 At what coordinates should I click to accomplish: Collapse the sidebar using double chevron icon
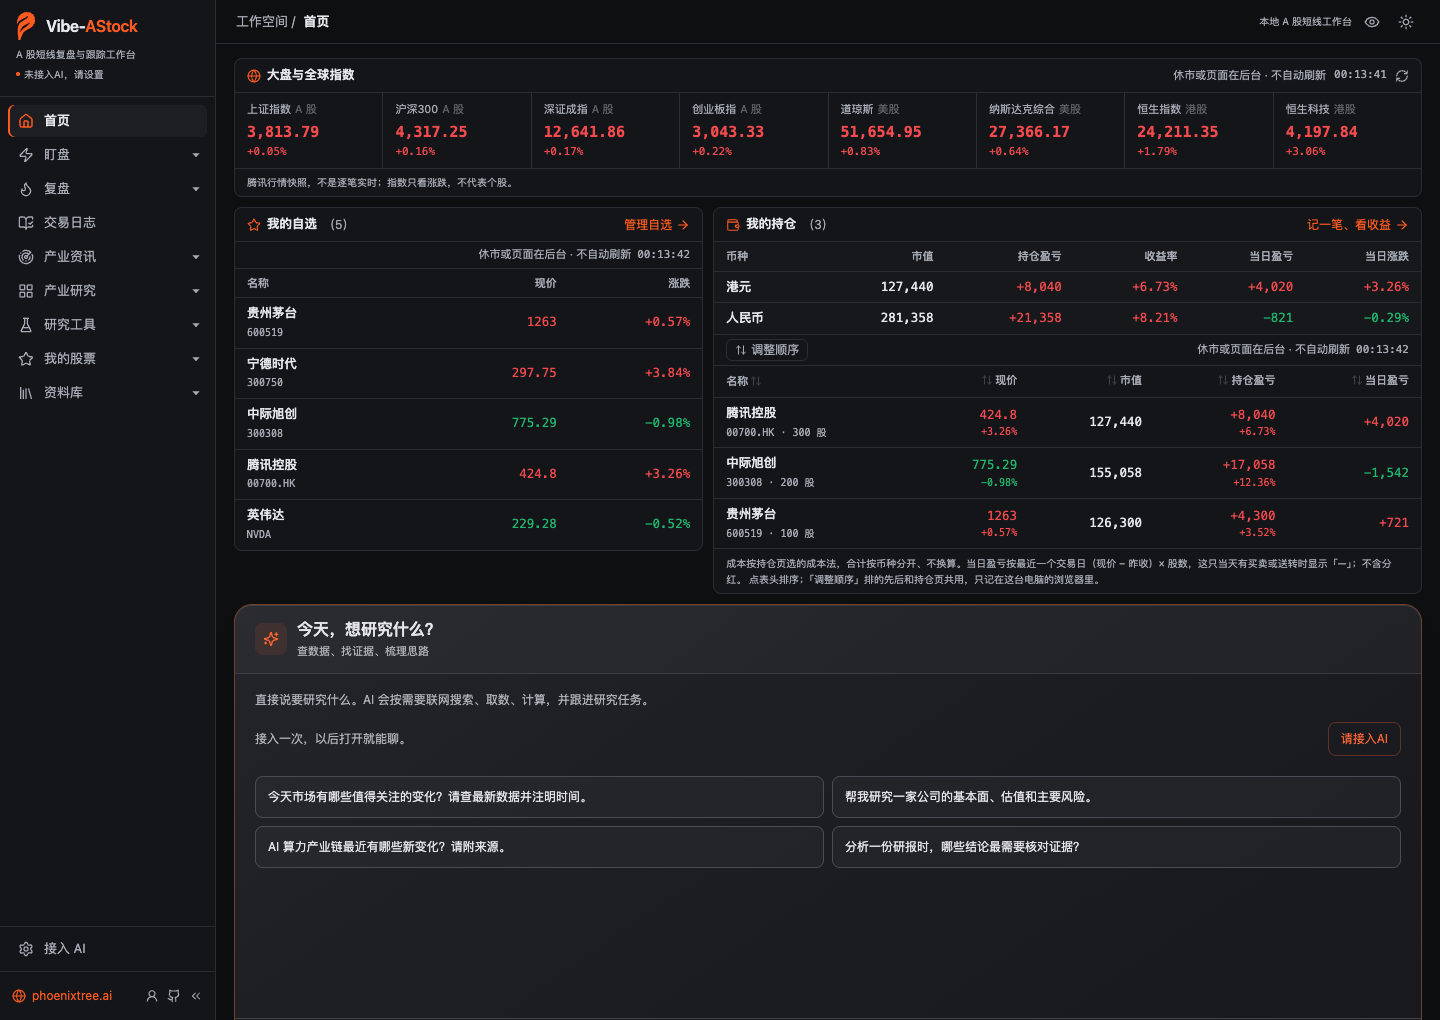196,996
